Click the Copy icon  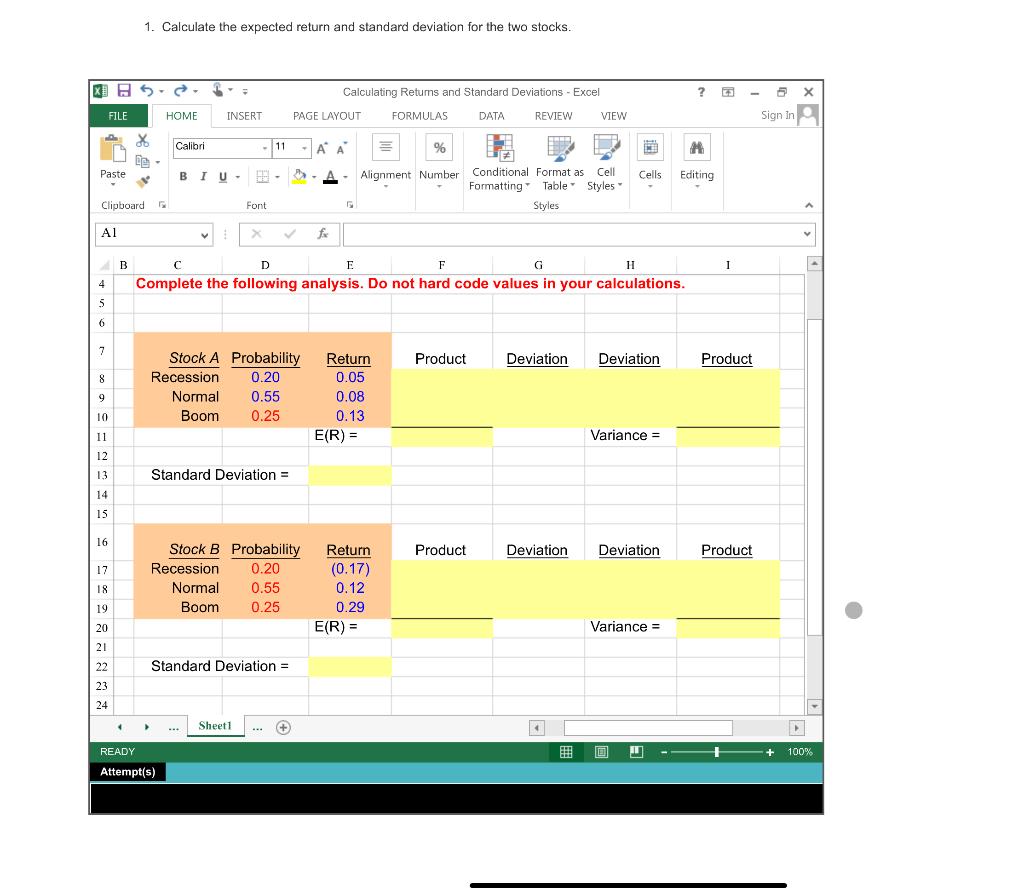point(142,161)
